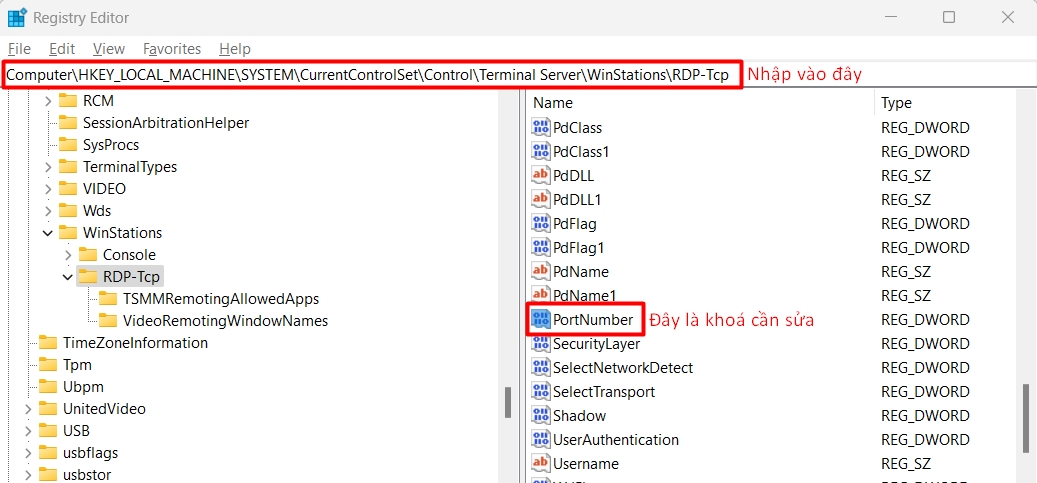Click the SecurityLayer DWORD icon
Viewport: 1037px width, 483px height.
pyautogui.click(x=541, y=344)
